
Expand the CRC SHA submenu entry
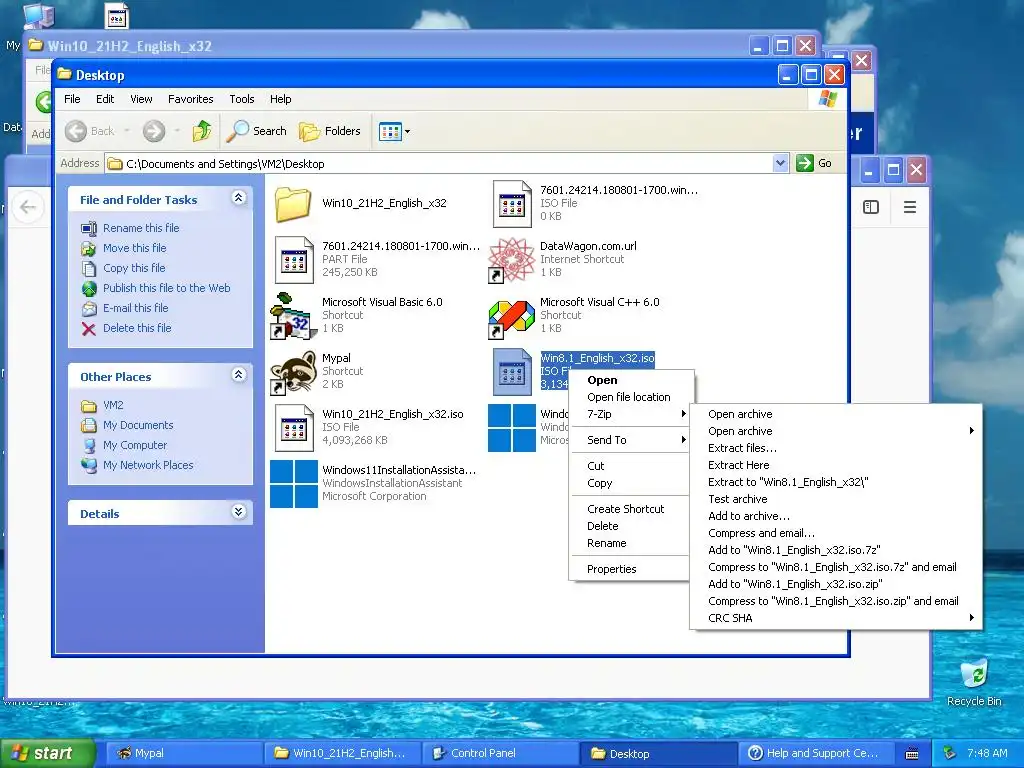836,618
